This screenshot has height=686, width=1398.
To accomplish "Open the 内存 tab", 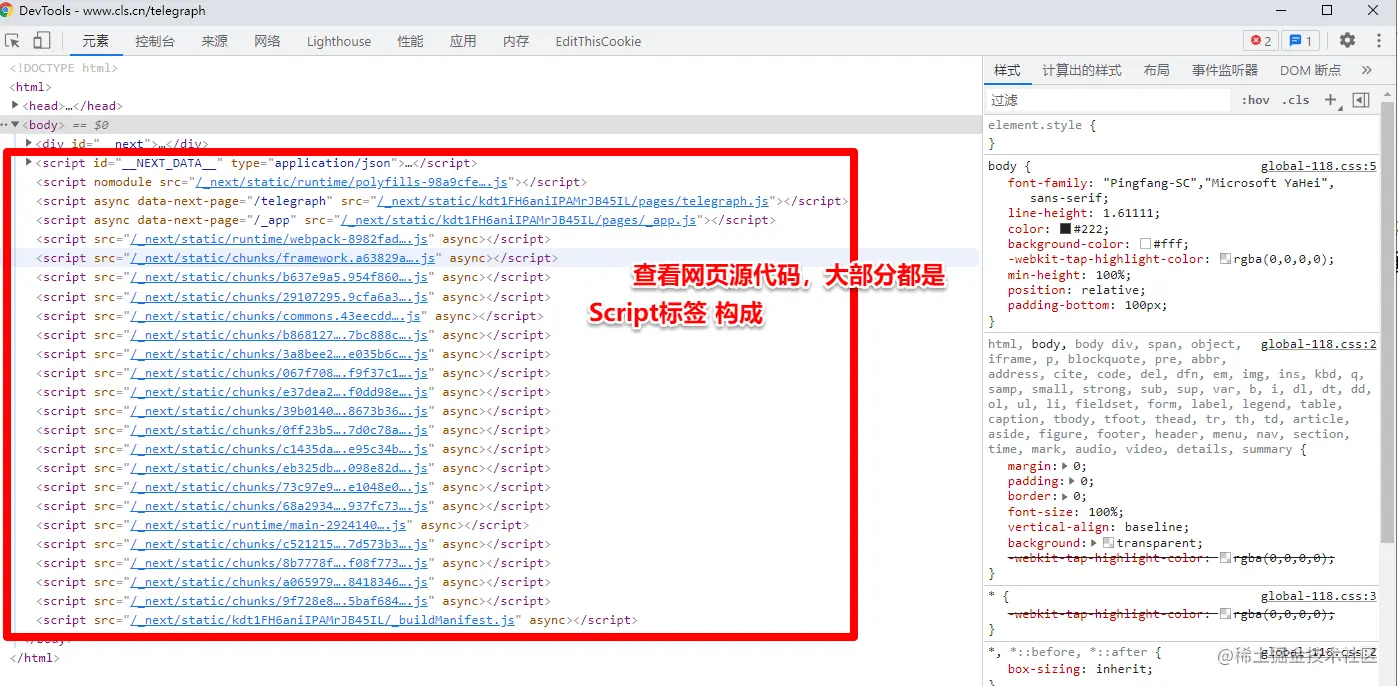I will pos(516,41).
